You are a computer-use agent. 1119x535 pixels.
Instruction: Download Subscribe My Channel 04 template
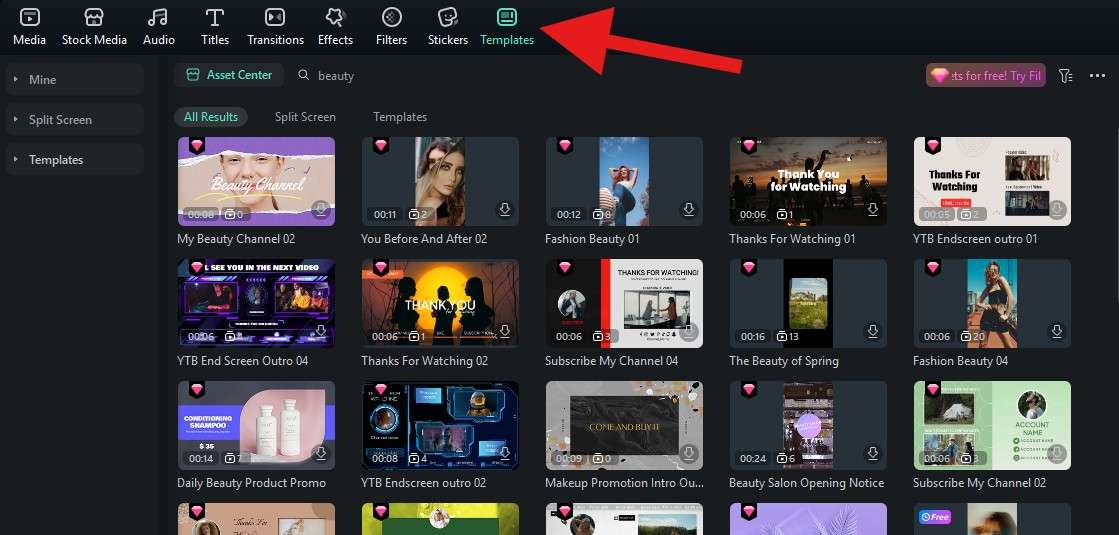click(x=689, y=331)
